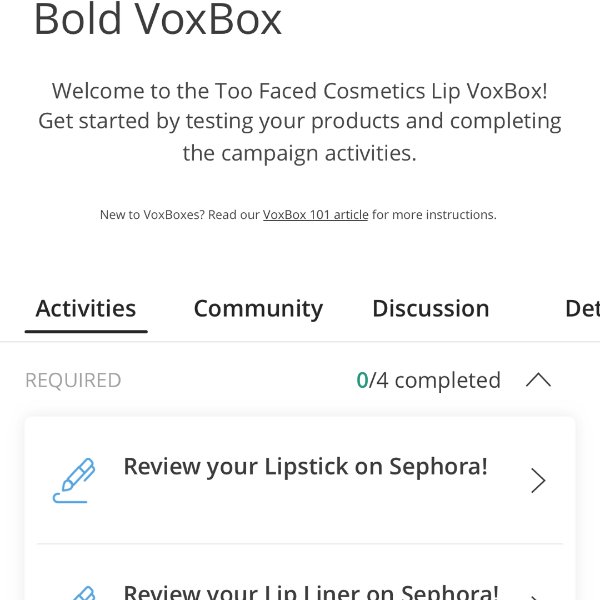The width and height of the screenshot is (600, 600).
Task: Click the pencil icon beside the Lipstick review
Action: (x=74, y=480)
